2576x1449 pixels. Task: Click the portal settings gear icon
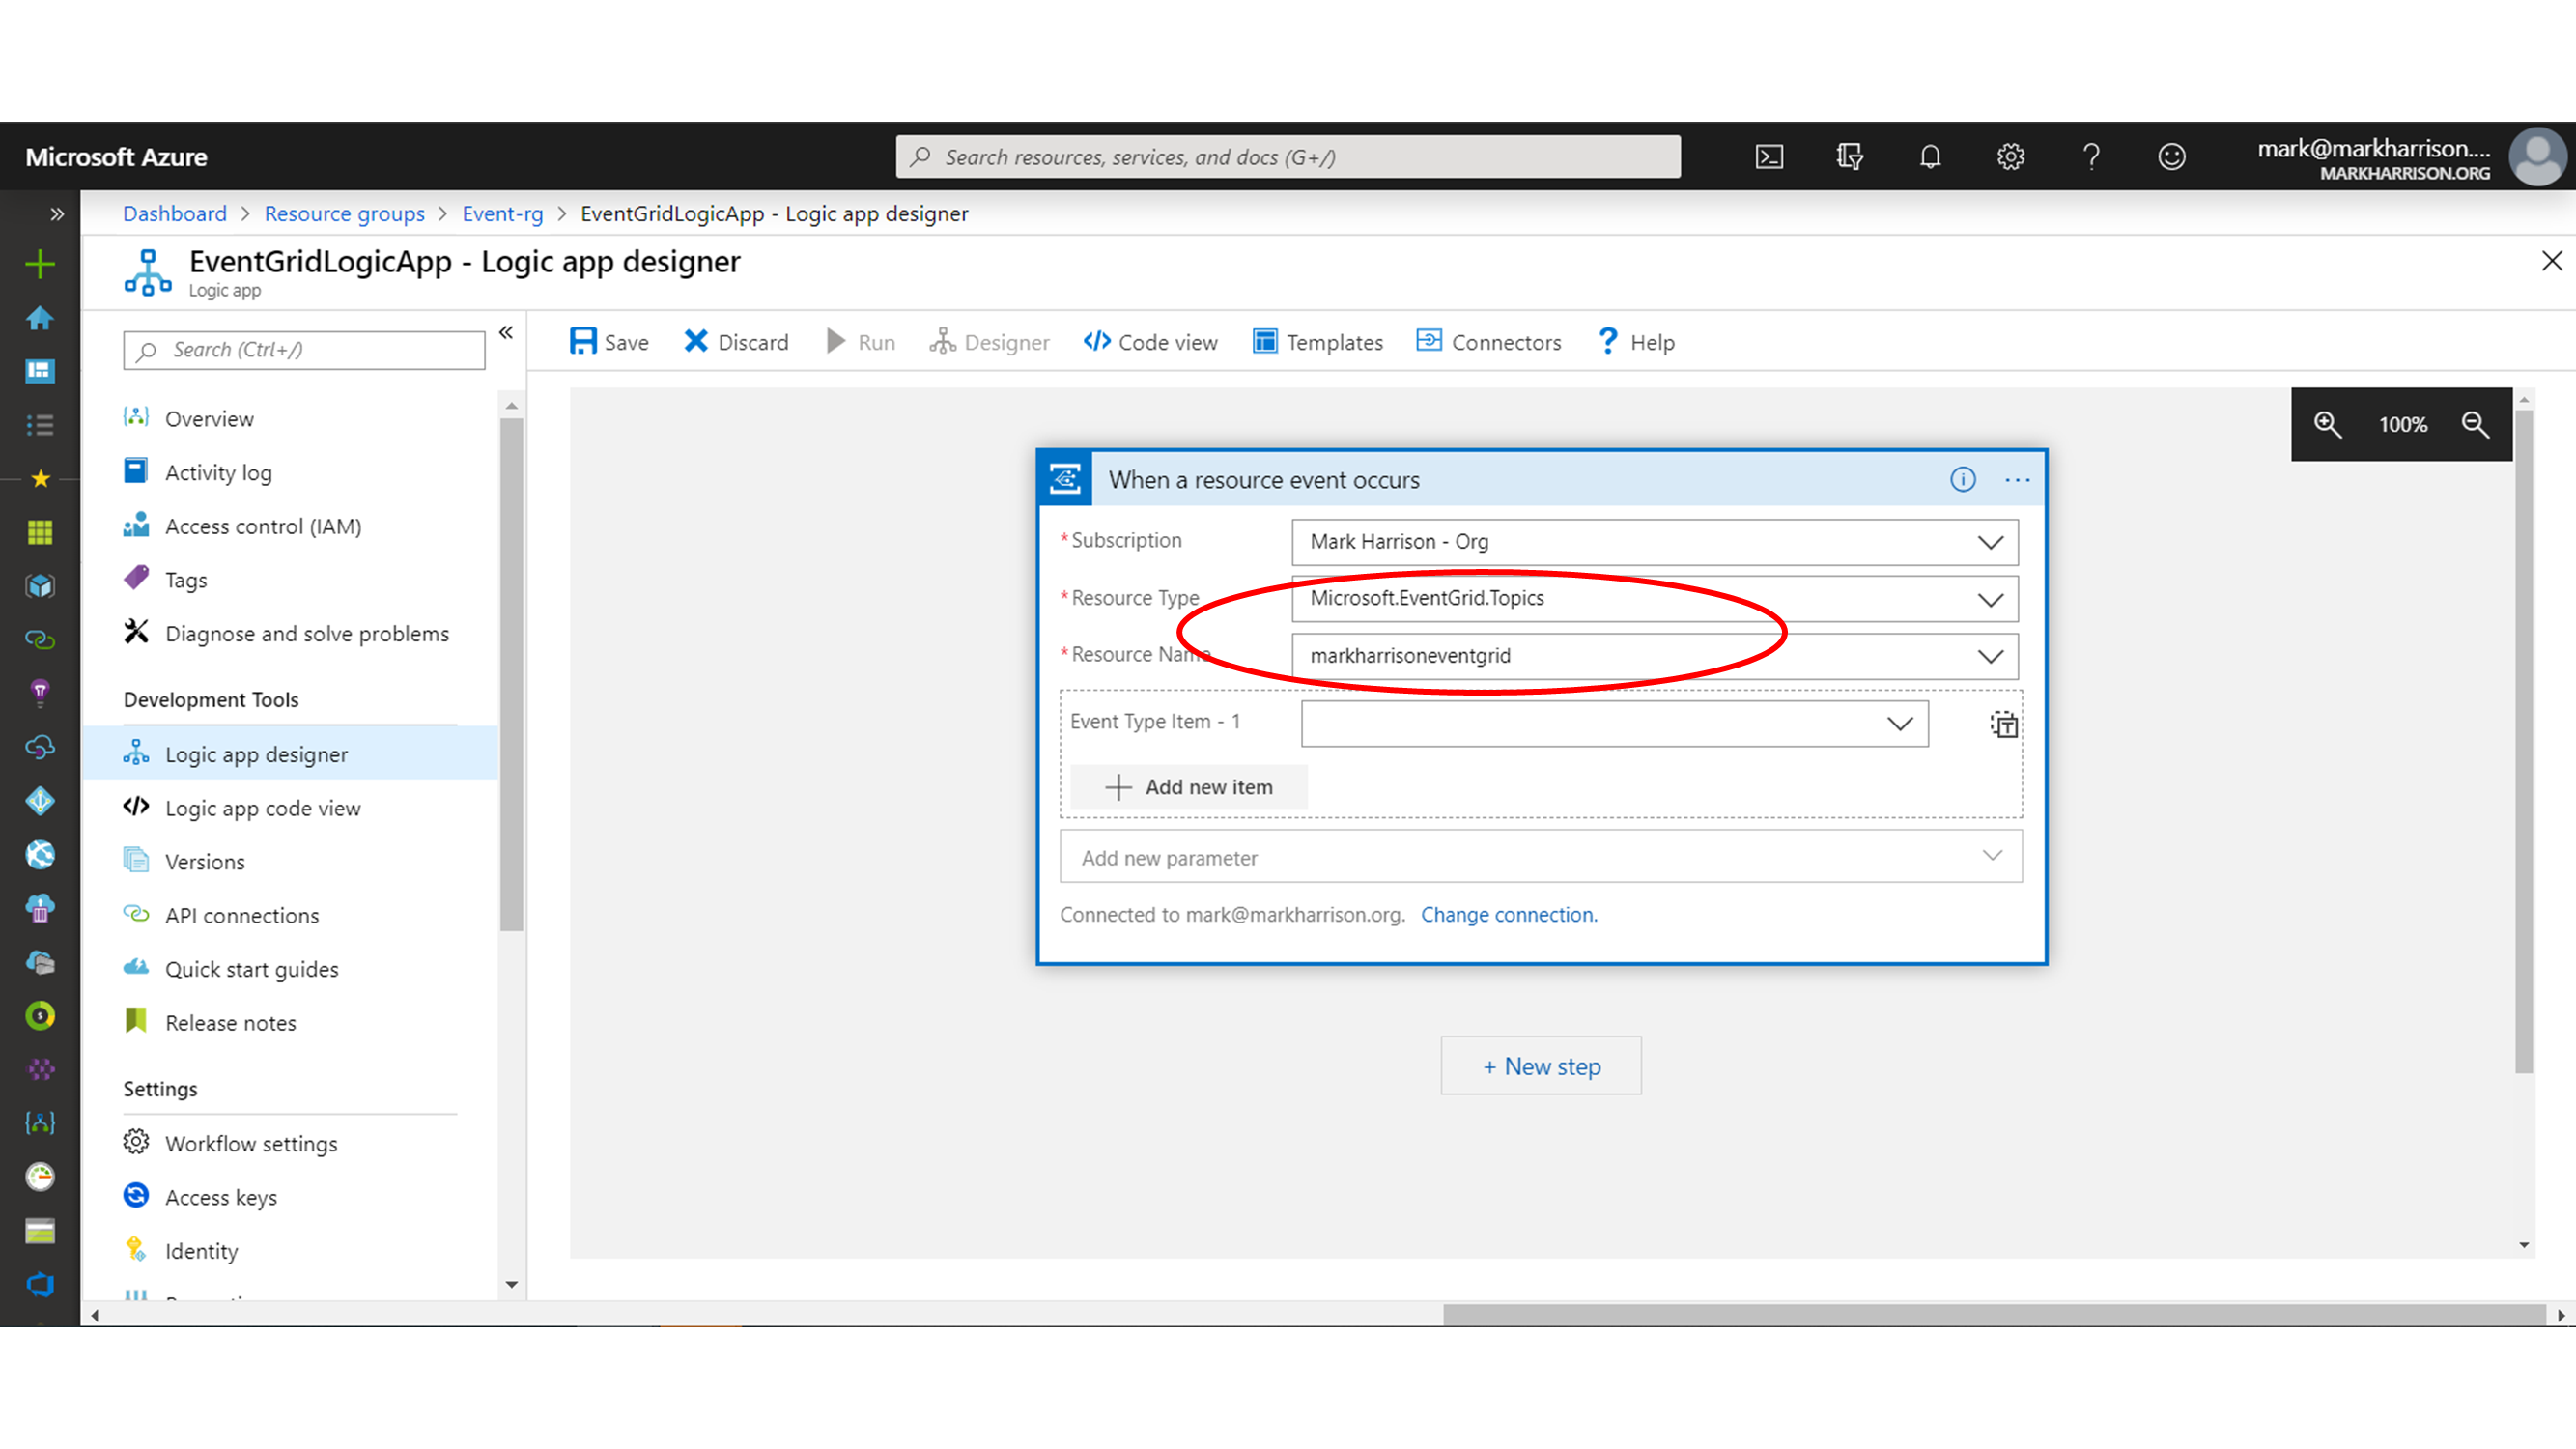coord(2010,157)
